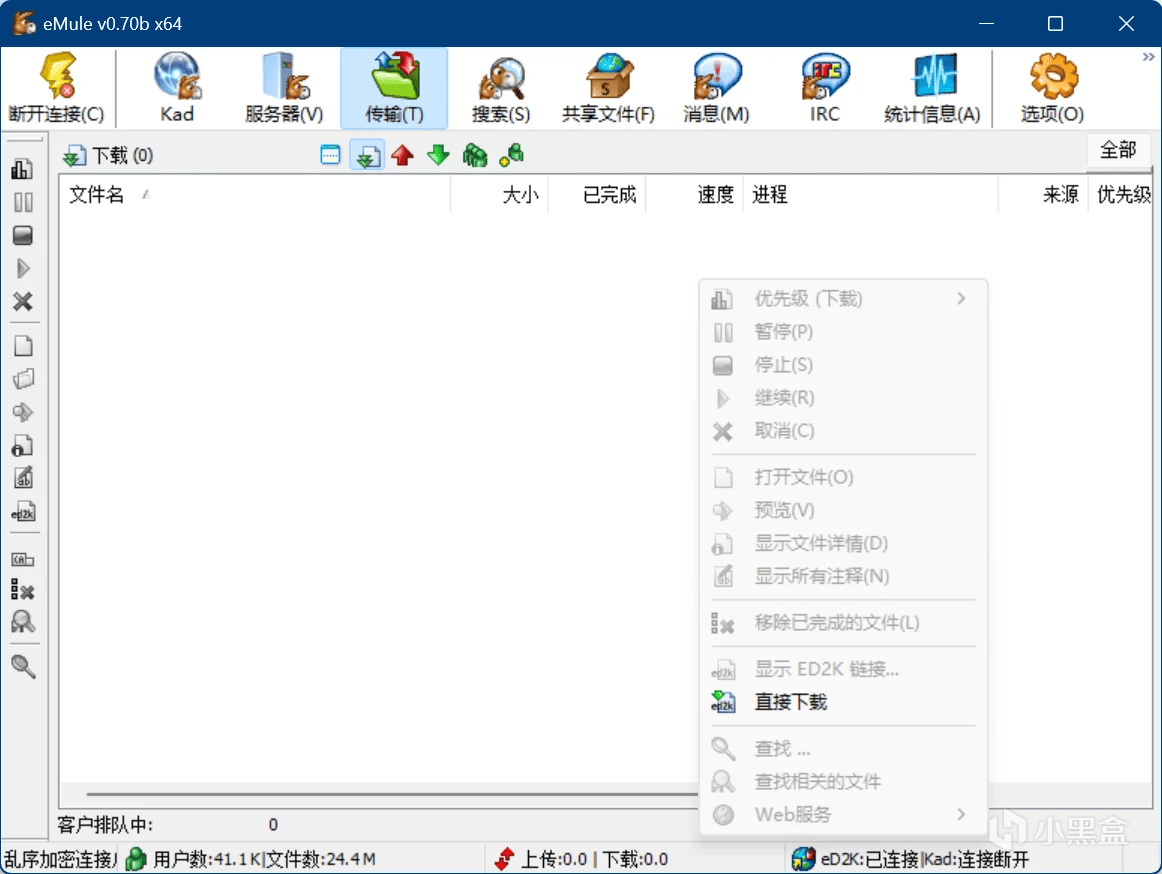Sort by 进程 column header
The image size is (1162, 874).
870,195
